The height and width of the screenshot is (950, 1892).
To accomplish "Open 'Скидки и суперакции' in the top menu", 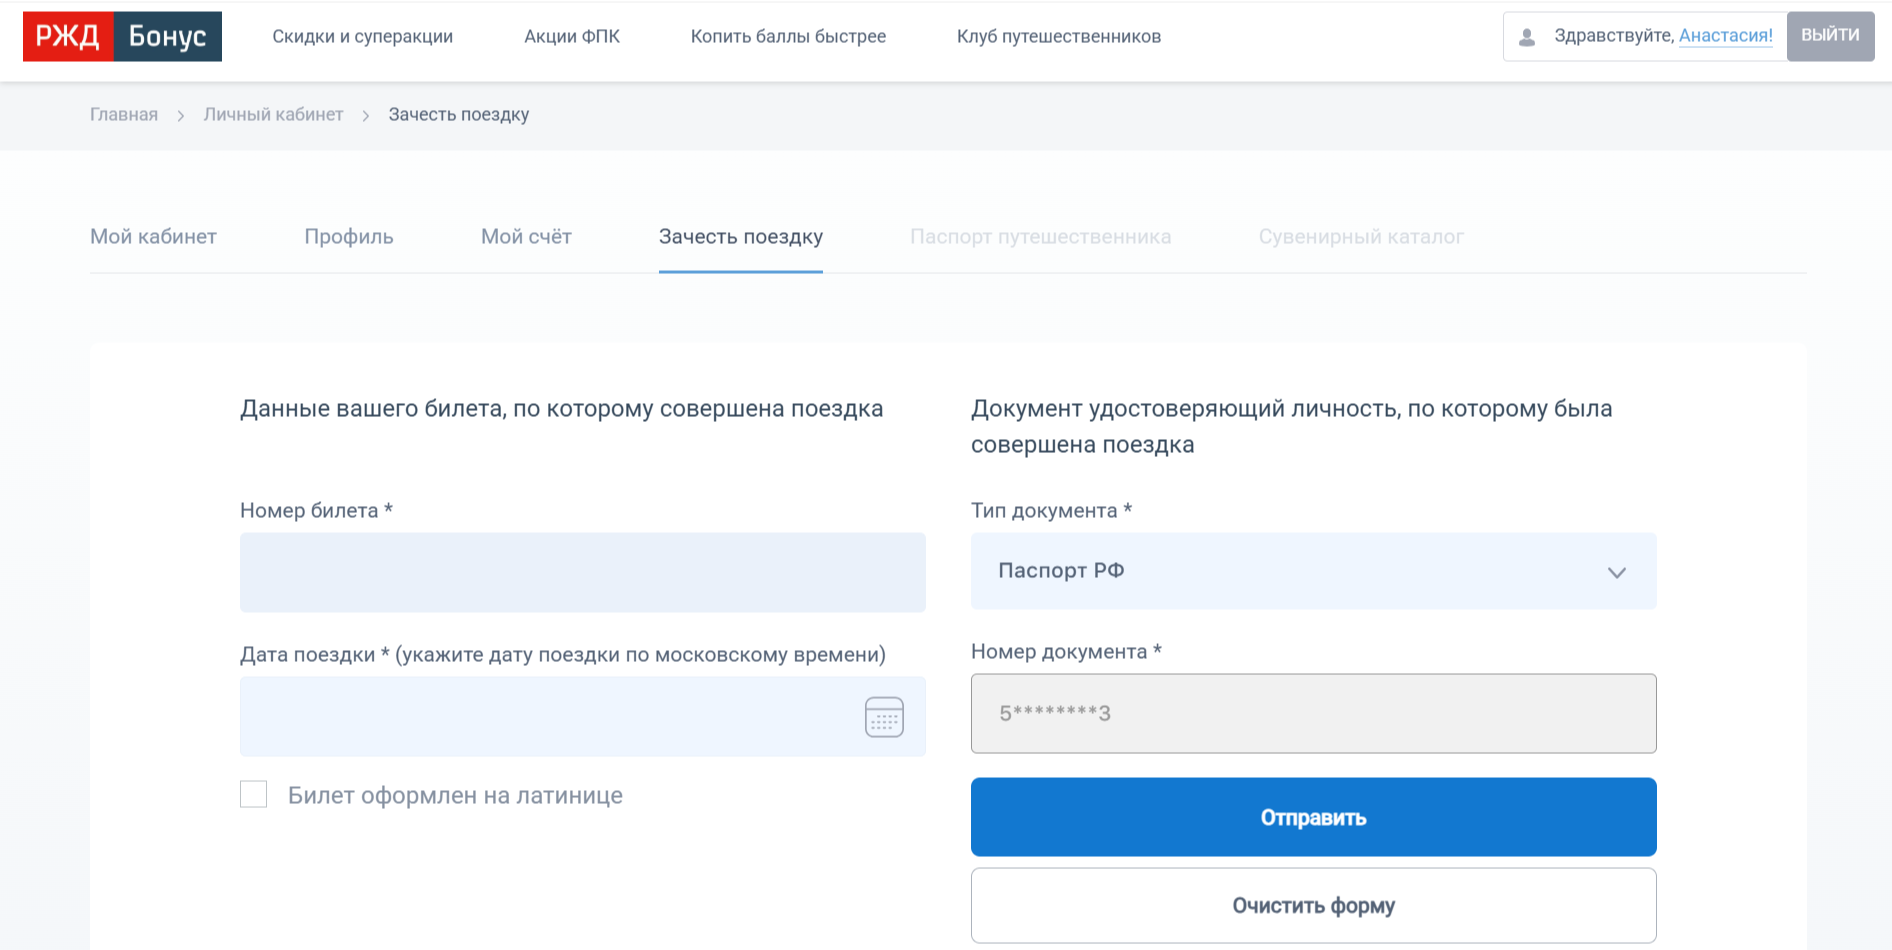I will coord(362,37).
